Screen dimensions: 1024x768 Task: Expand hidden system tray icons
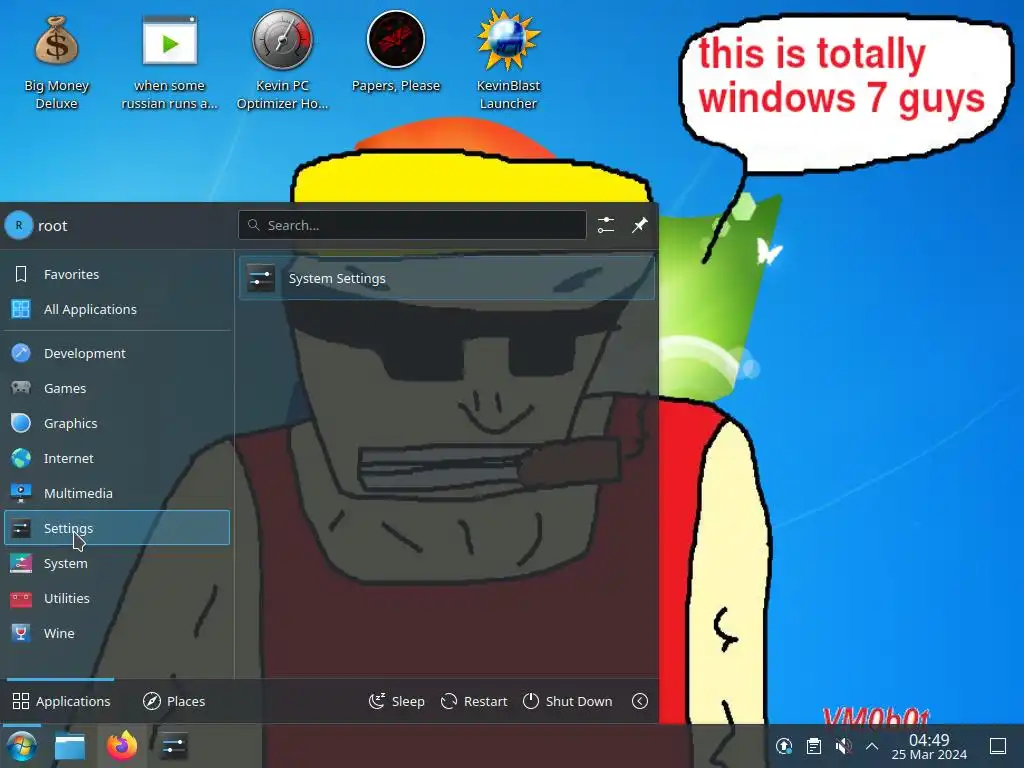click(x=872, y=746)
